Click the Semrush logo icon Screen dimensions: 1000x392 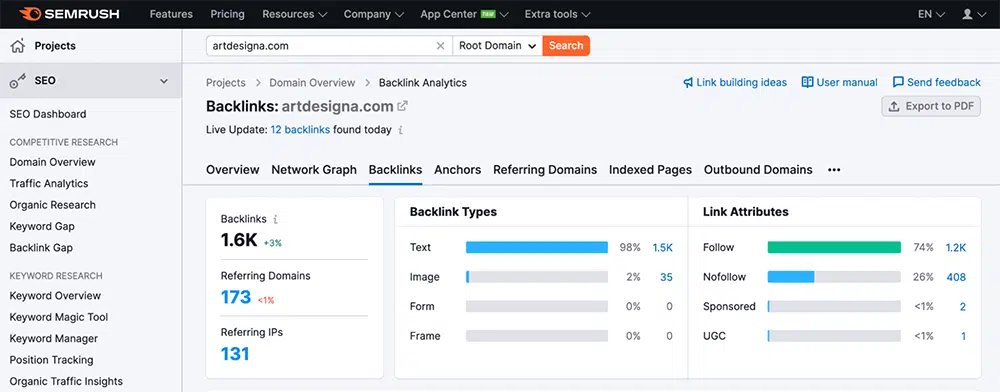(x=31, y=13)
